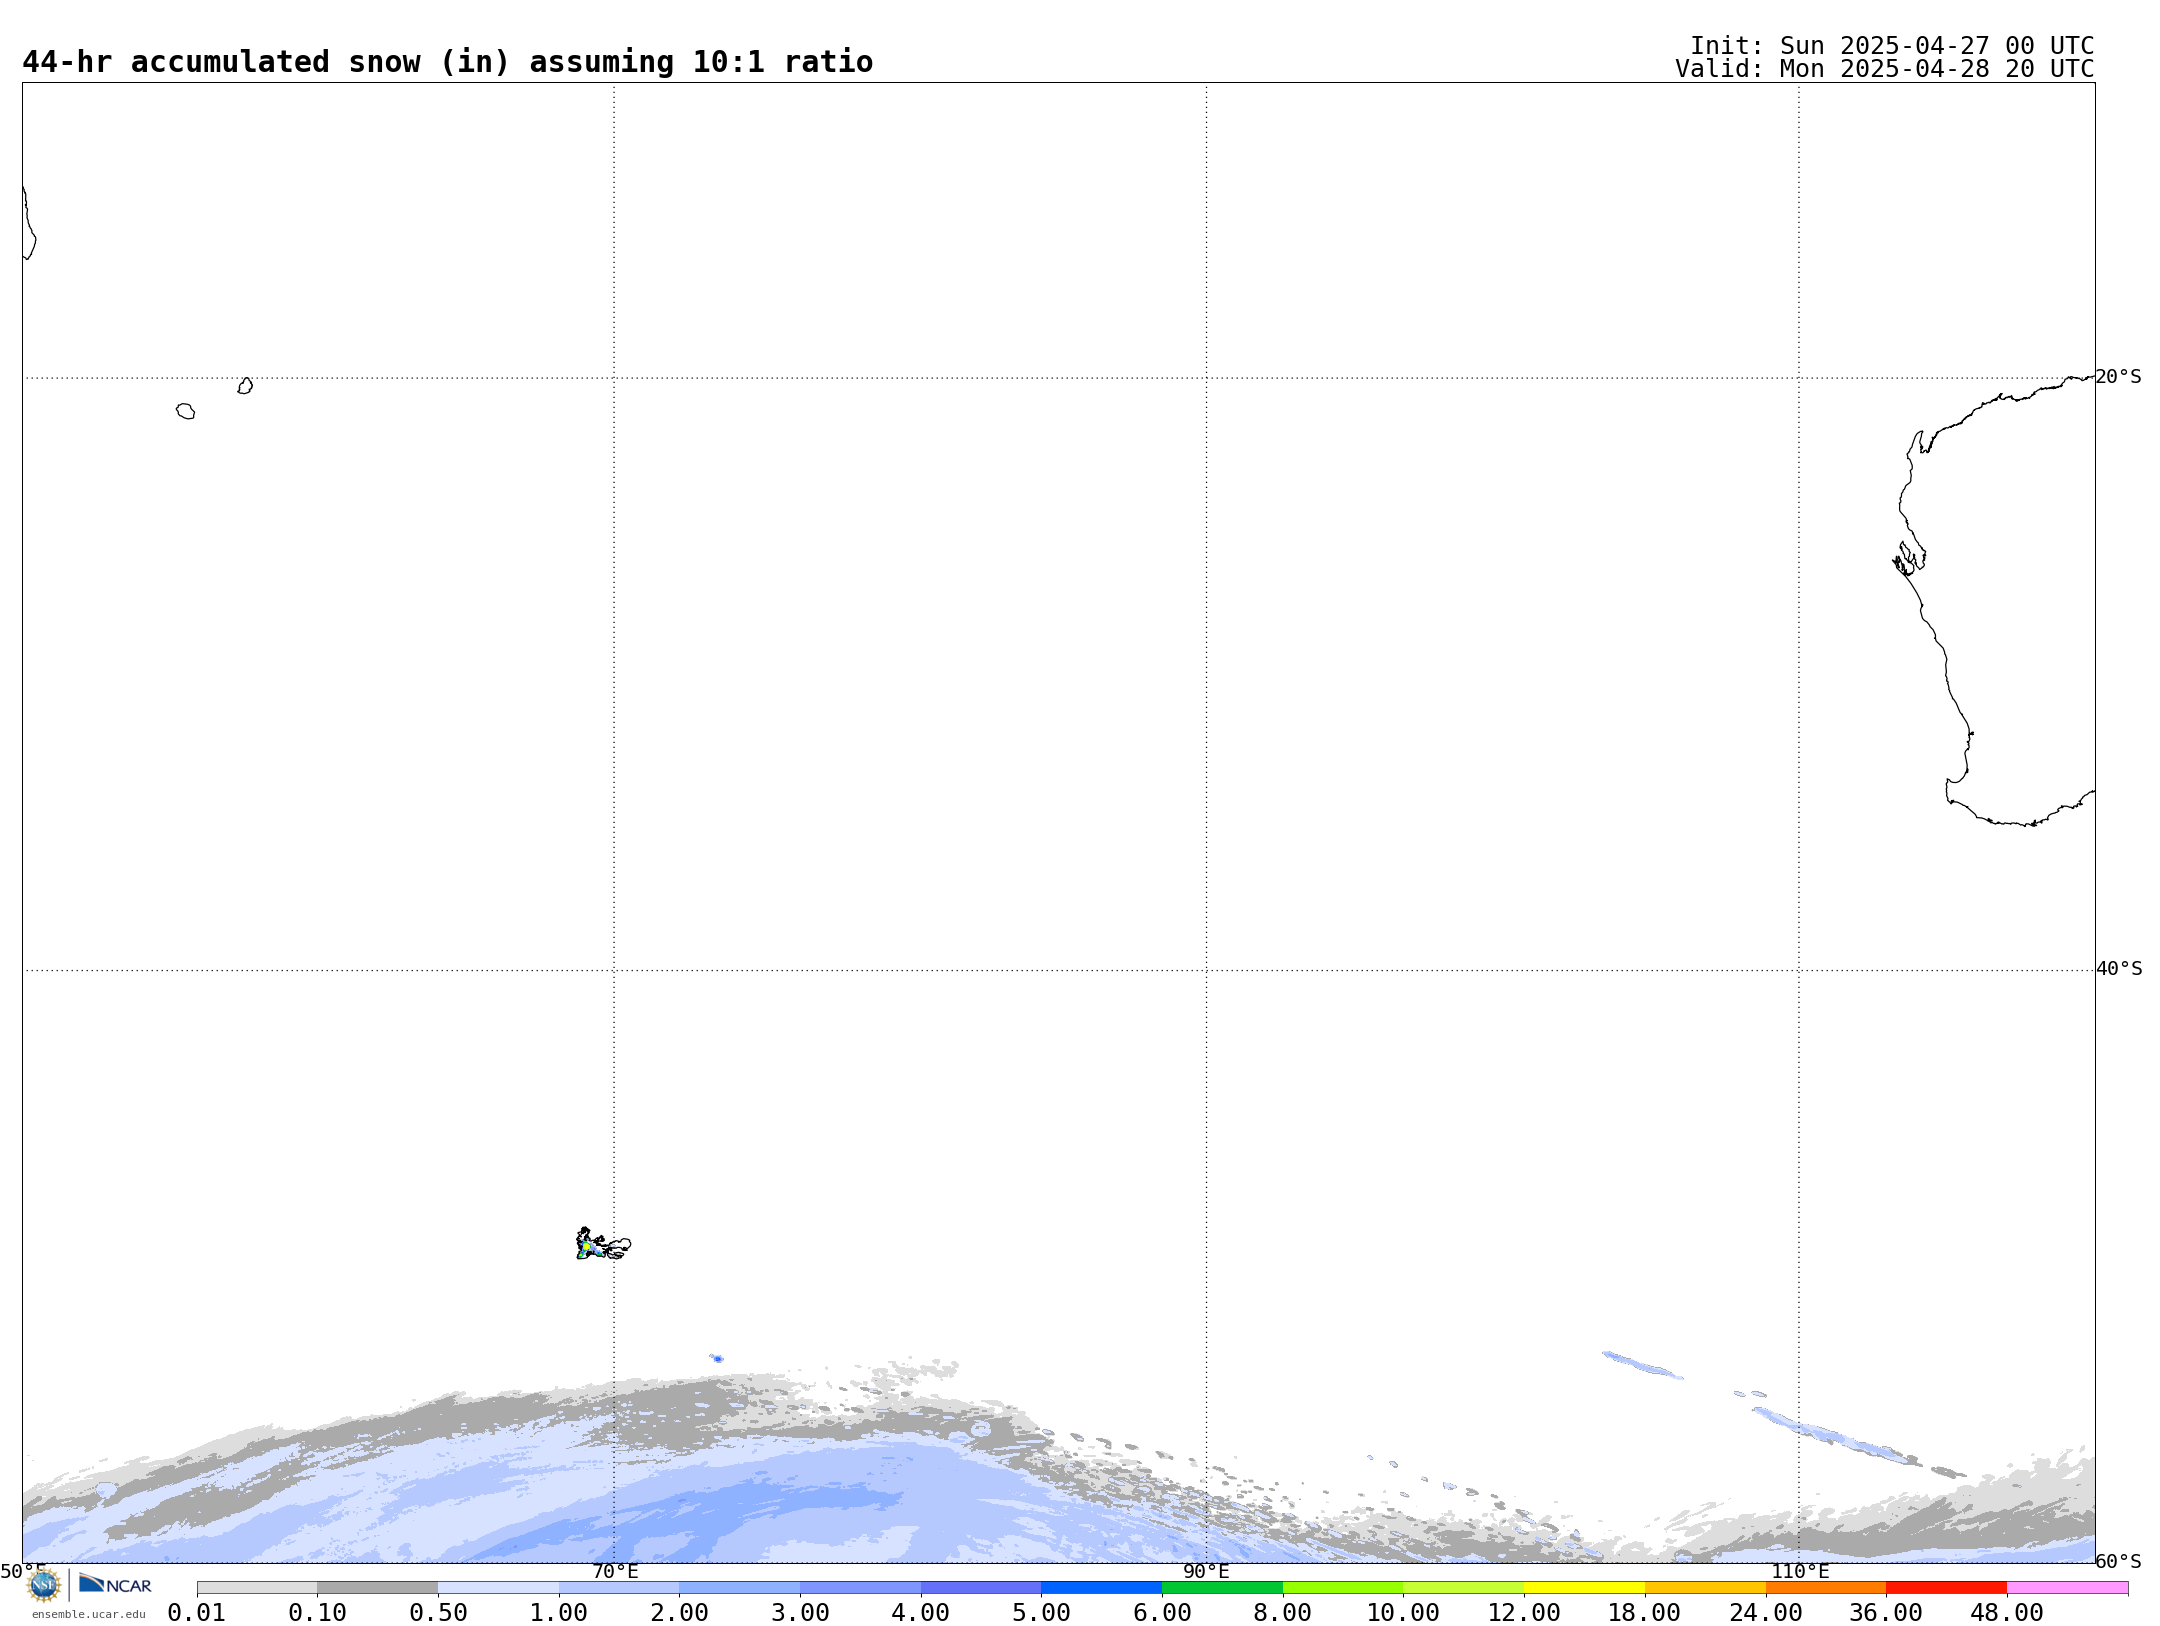Click the 90°E longitude label
This screenshot has height=1626, width=2160.
tap(1206, 1571)
